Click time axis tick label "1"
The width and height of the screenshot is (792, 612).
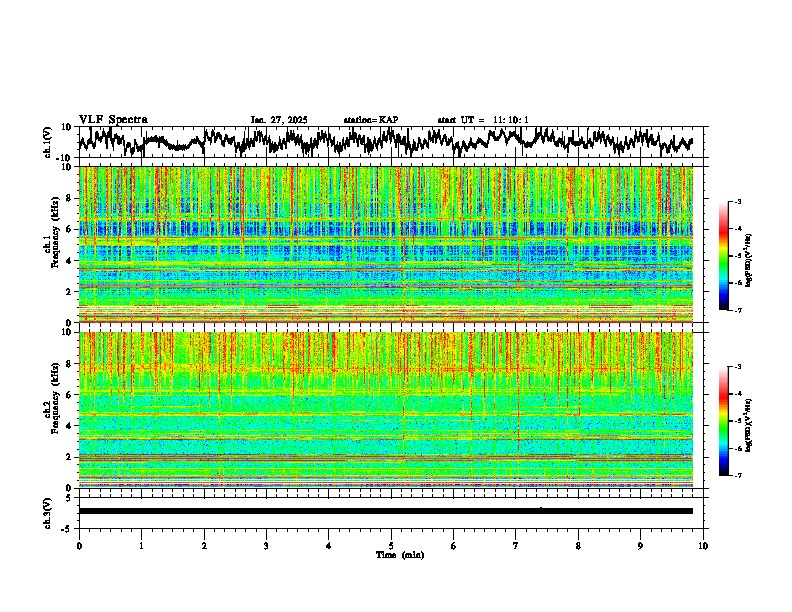[x=141, y=546]
